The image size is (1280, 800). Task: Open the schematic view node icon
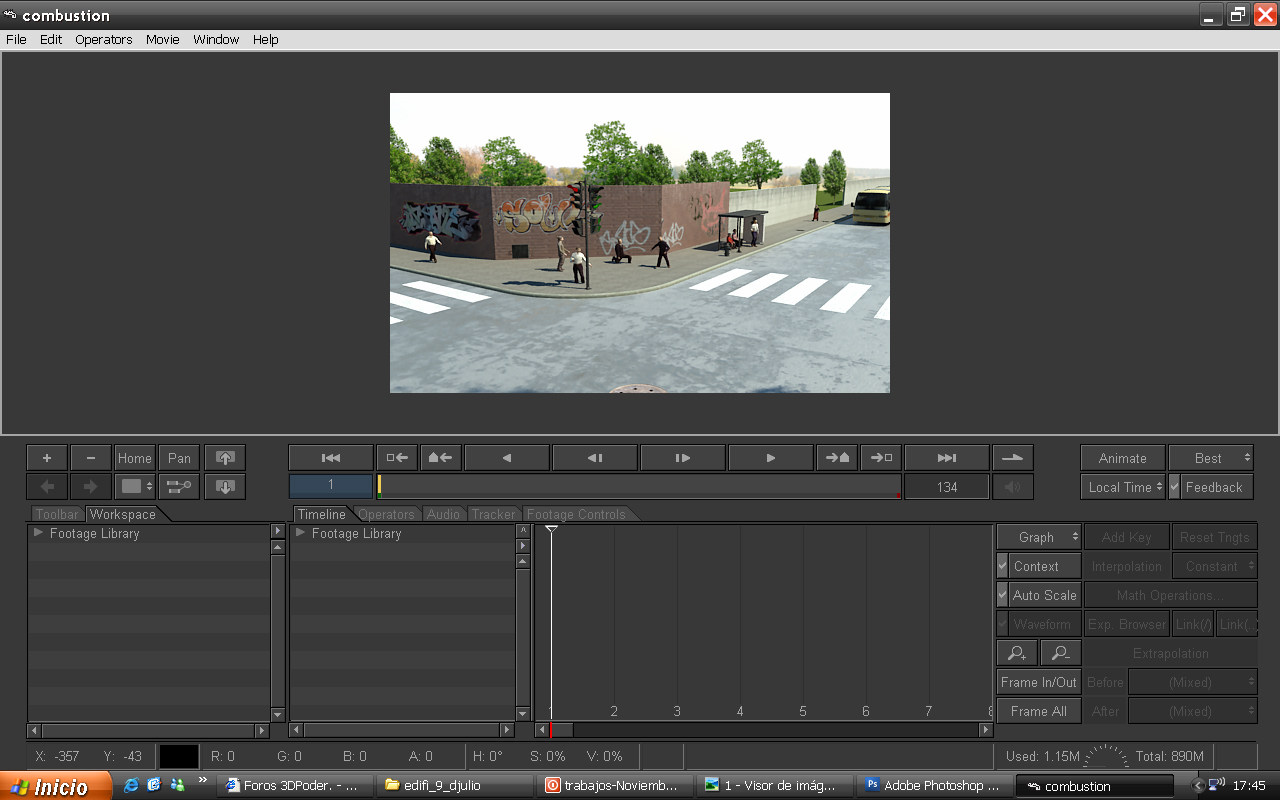[179, 487]
